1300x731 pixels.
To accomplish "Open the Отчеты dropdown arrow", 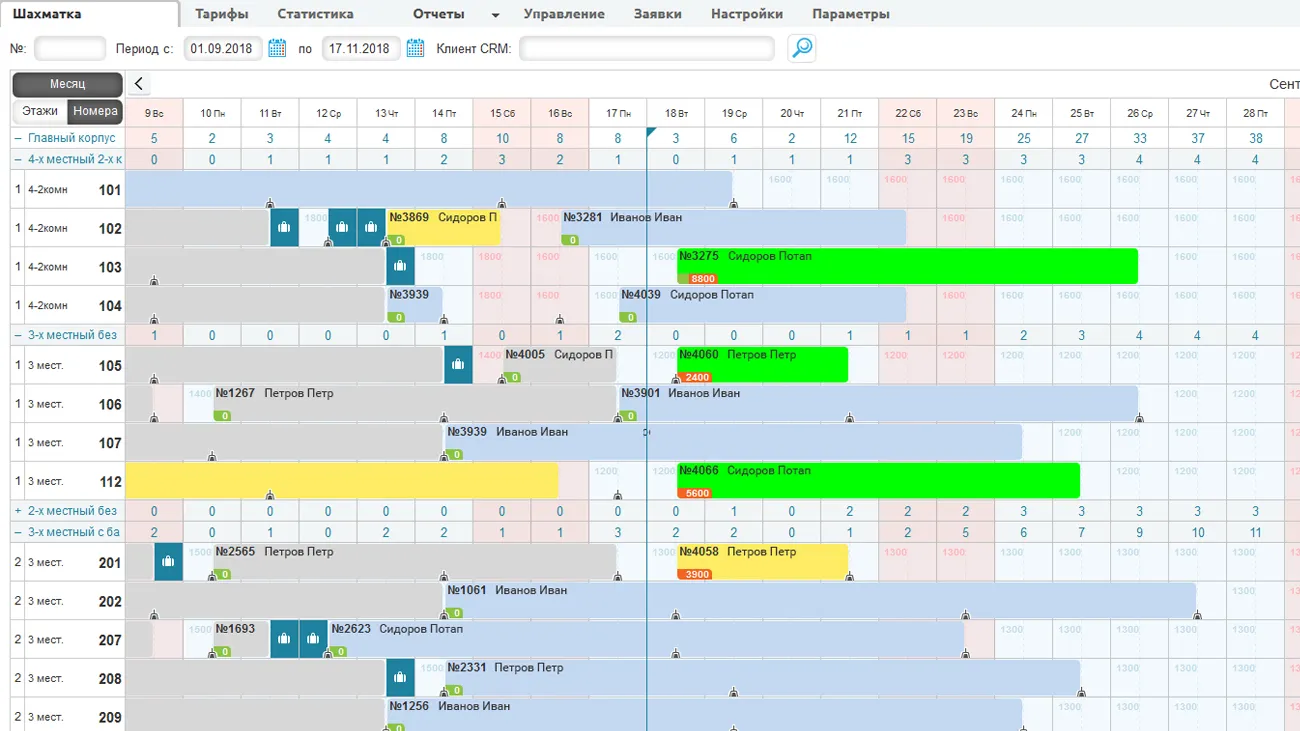I will 495,15.
